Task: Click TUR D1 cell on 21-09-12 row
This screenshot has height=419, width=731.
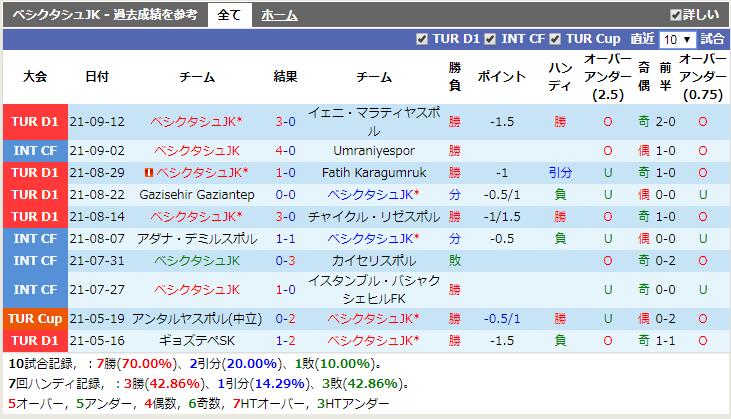Action: (35, 122)
